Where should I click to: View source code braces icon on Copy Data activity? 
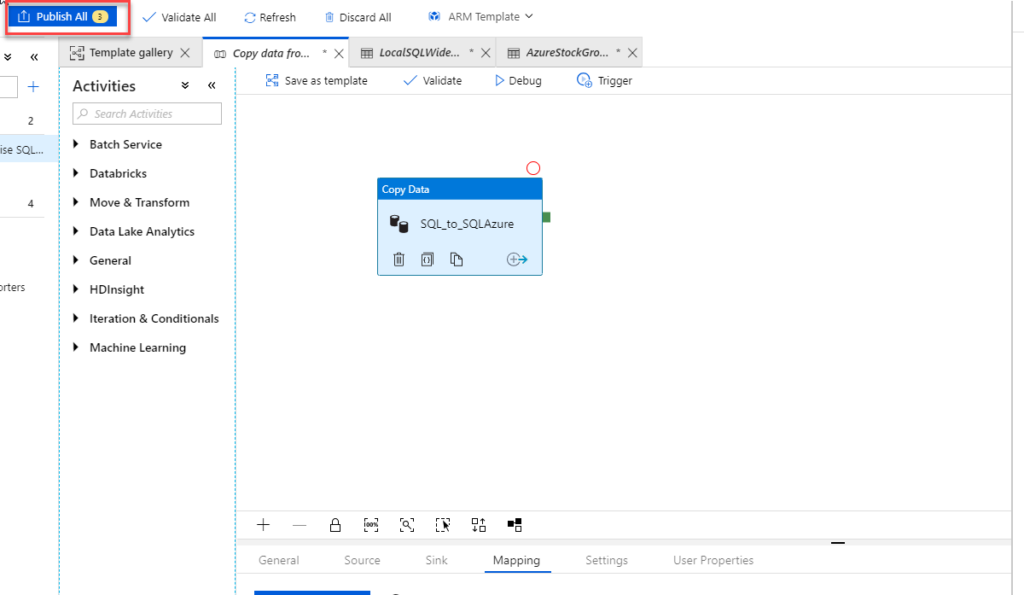427,259
